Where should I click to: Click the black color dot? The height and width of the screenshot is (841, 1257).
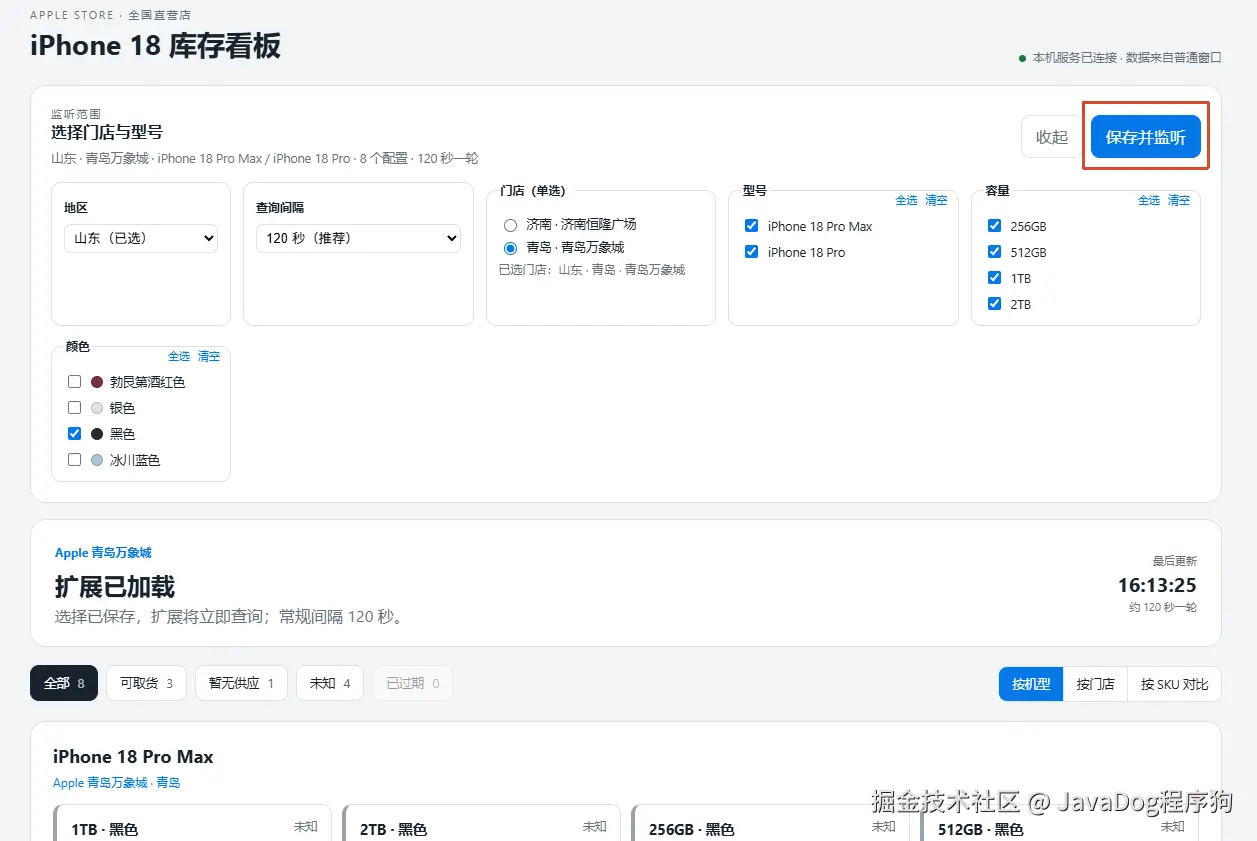click(x=97, y=434)
